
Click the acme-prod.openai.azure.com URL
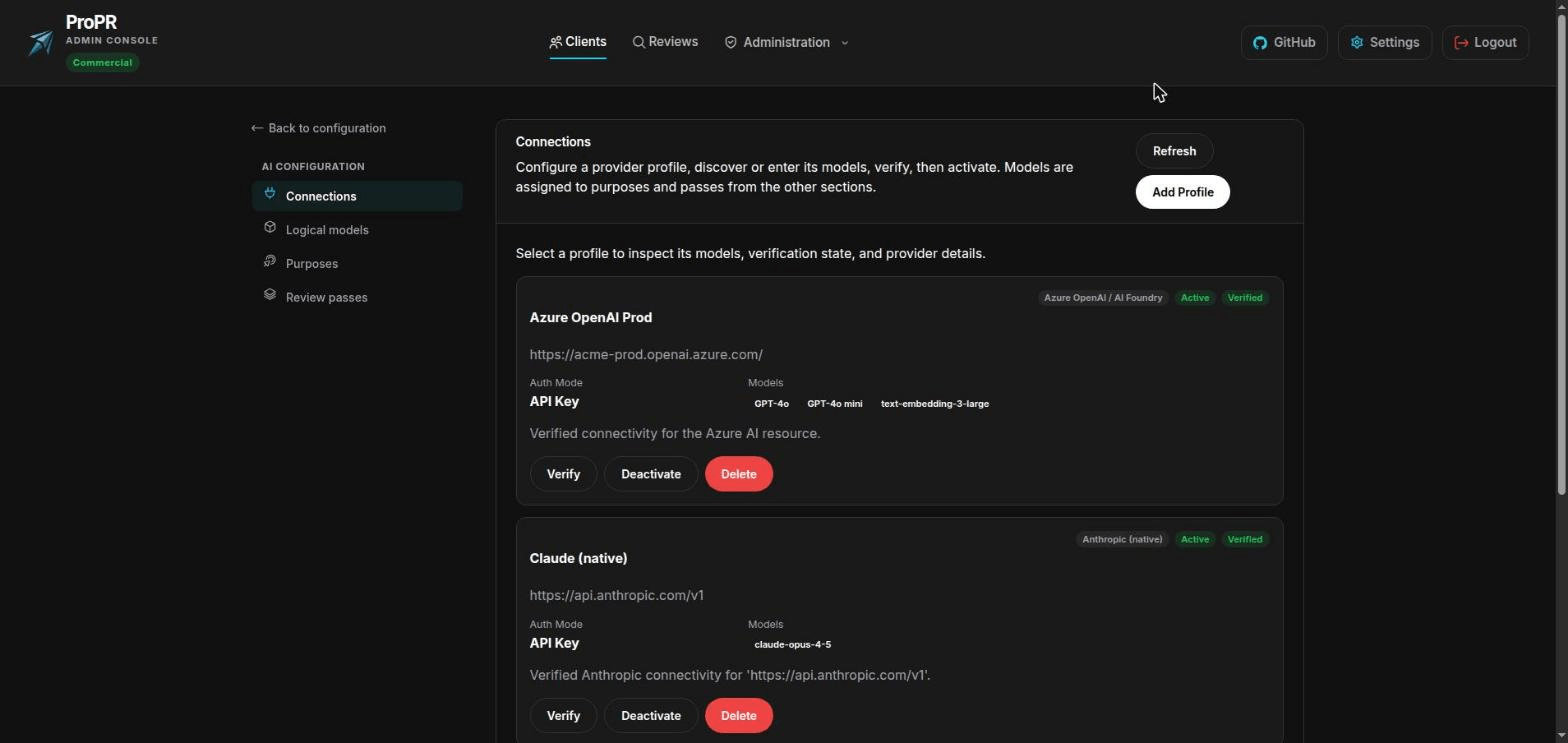click(646, 355)
